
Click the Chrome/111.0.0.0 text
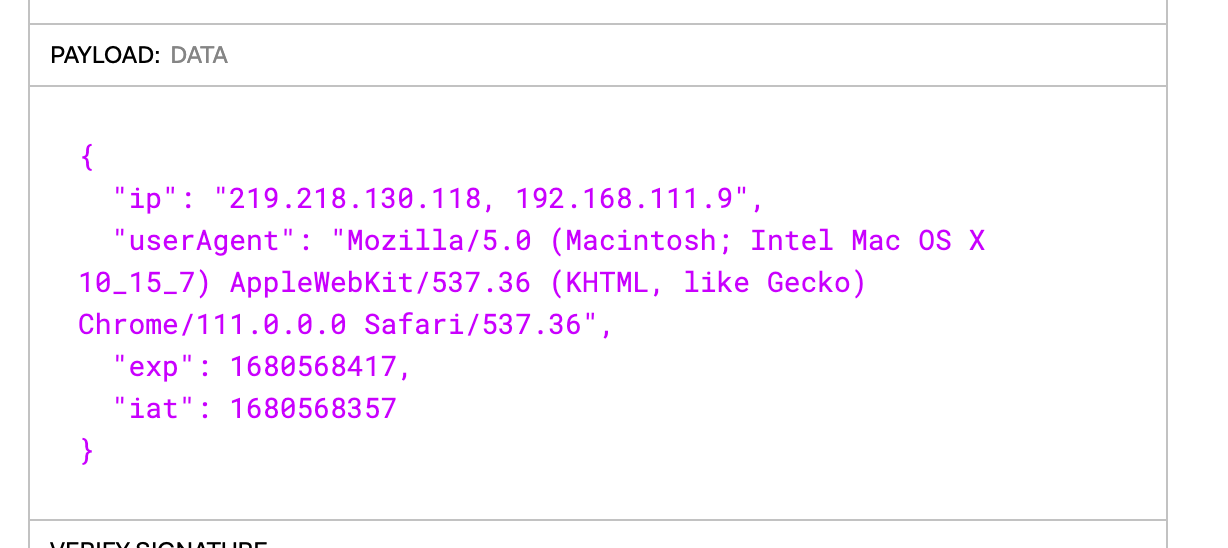pyautogui.click(x=213, y=325)
